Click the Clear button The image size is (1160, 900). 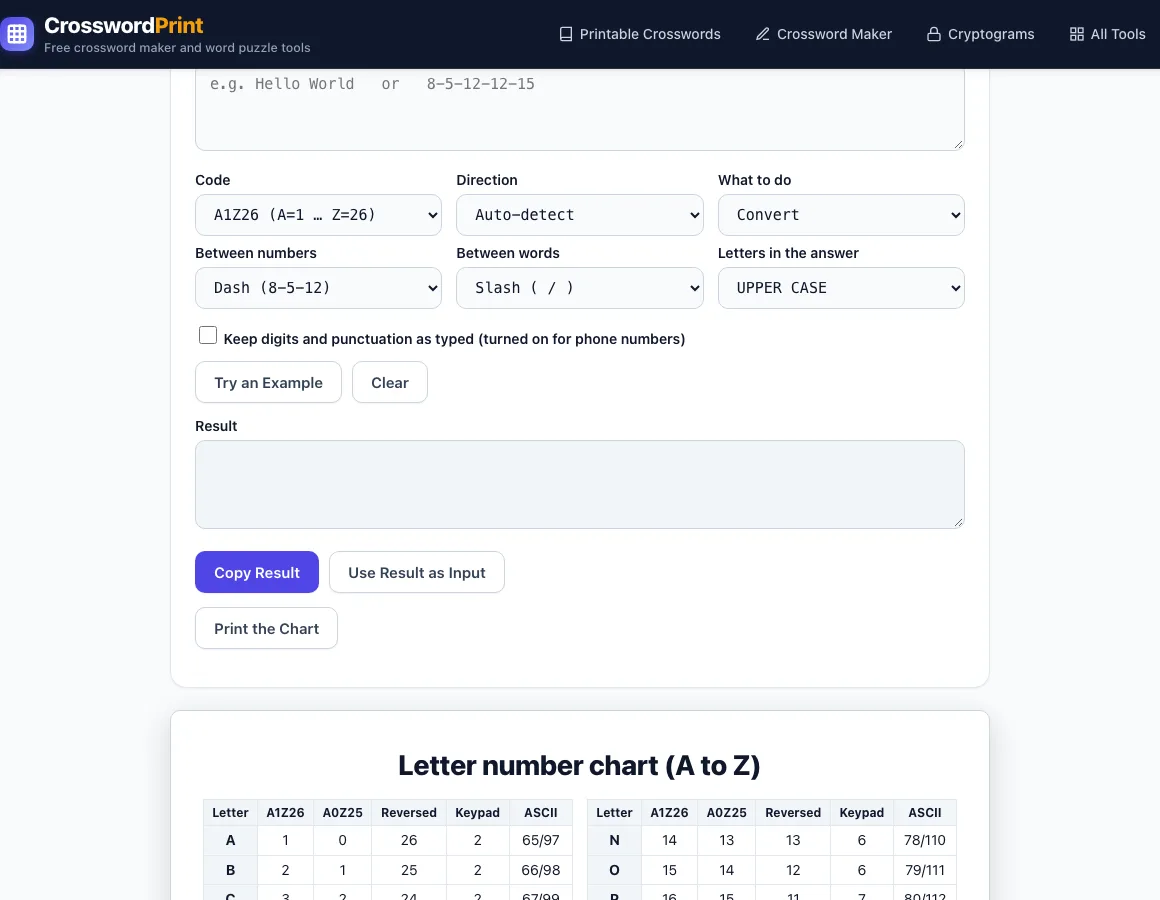pyautogui.click(x=390, y=382)
